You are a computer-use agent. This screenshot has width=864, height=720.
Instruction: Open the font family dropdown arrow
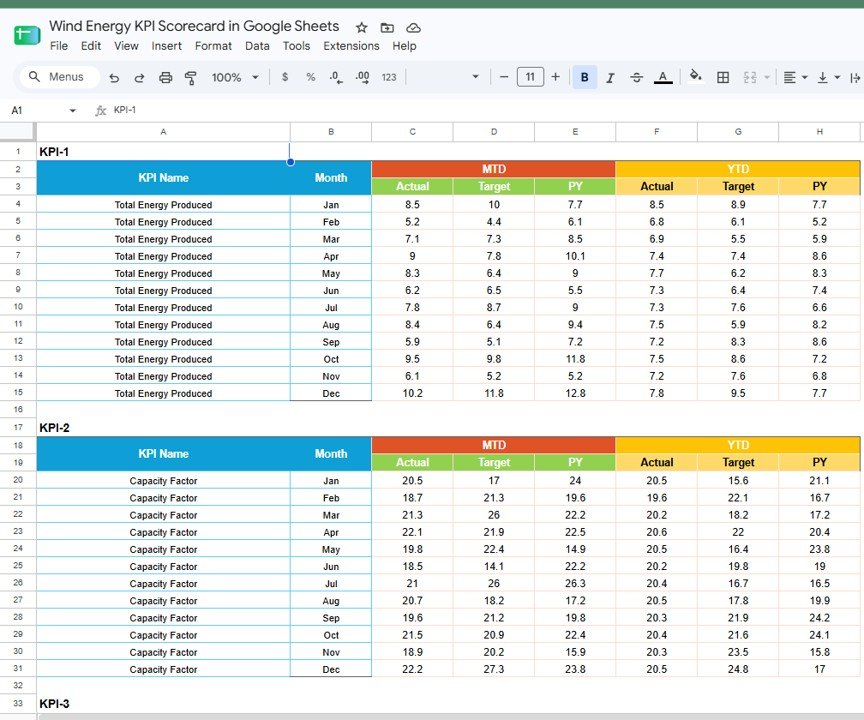pos(476,77)
